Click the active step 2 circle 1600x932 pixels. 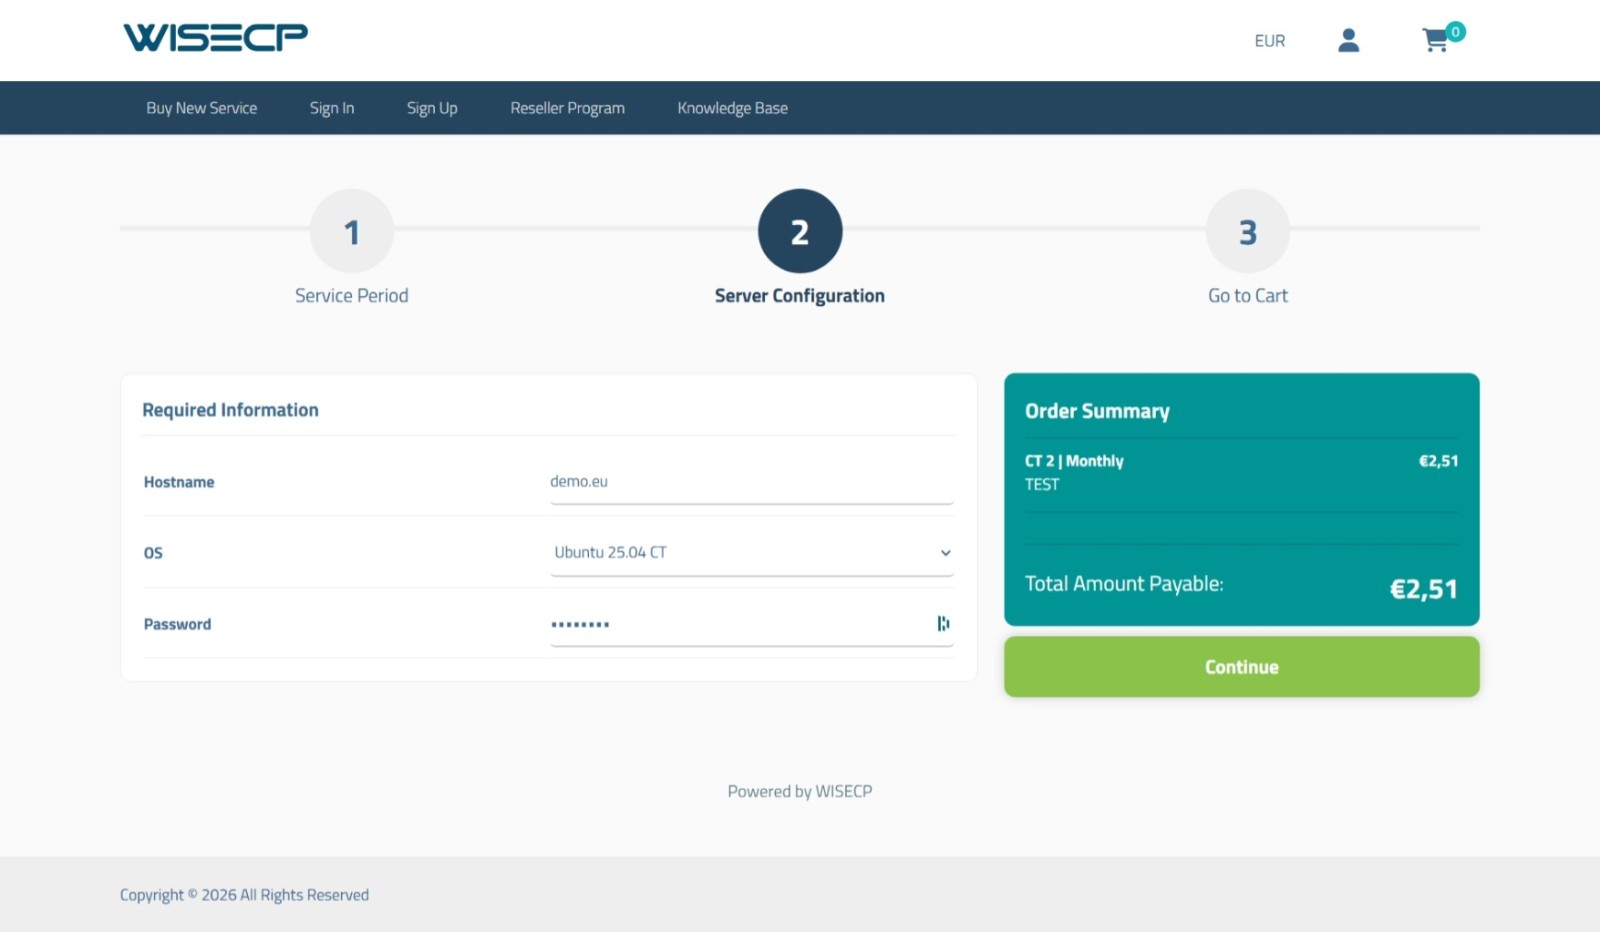[799, 231]
